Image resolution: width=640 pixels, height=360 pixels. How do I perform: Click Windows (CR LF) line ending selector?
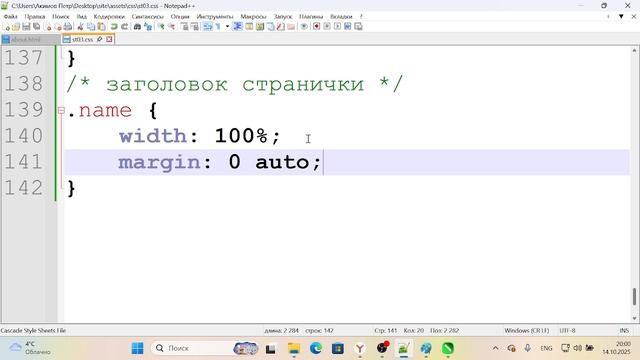pos(527,330)
